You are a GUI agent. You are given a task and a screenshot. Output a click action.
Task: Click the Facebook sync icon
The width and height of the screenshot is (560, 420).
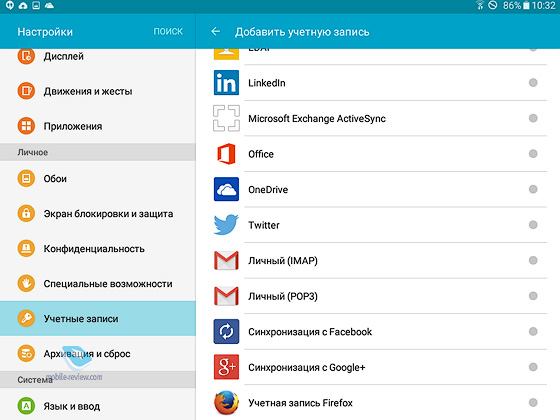point(226,331)
